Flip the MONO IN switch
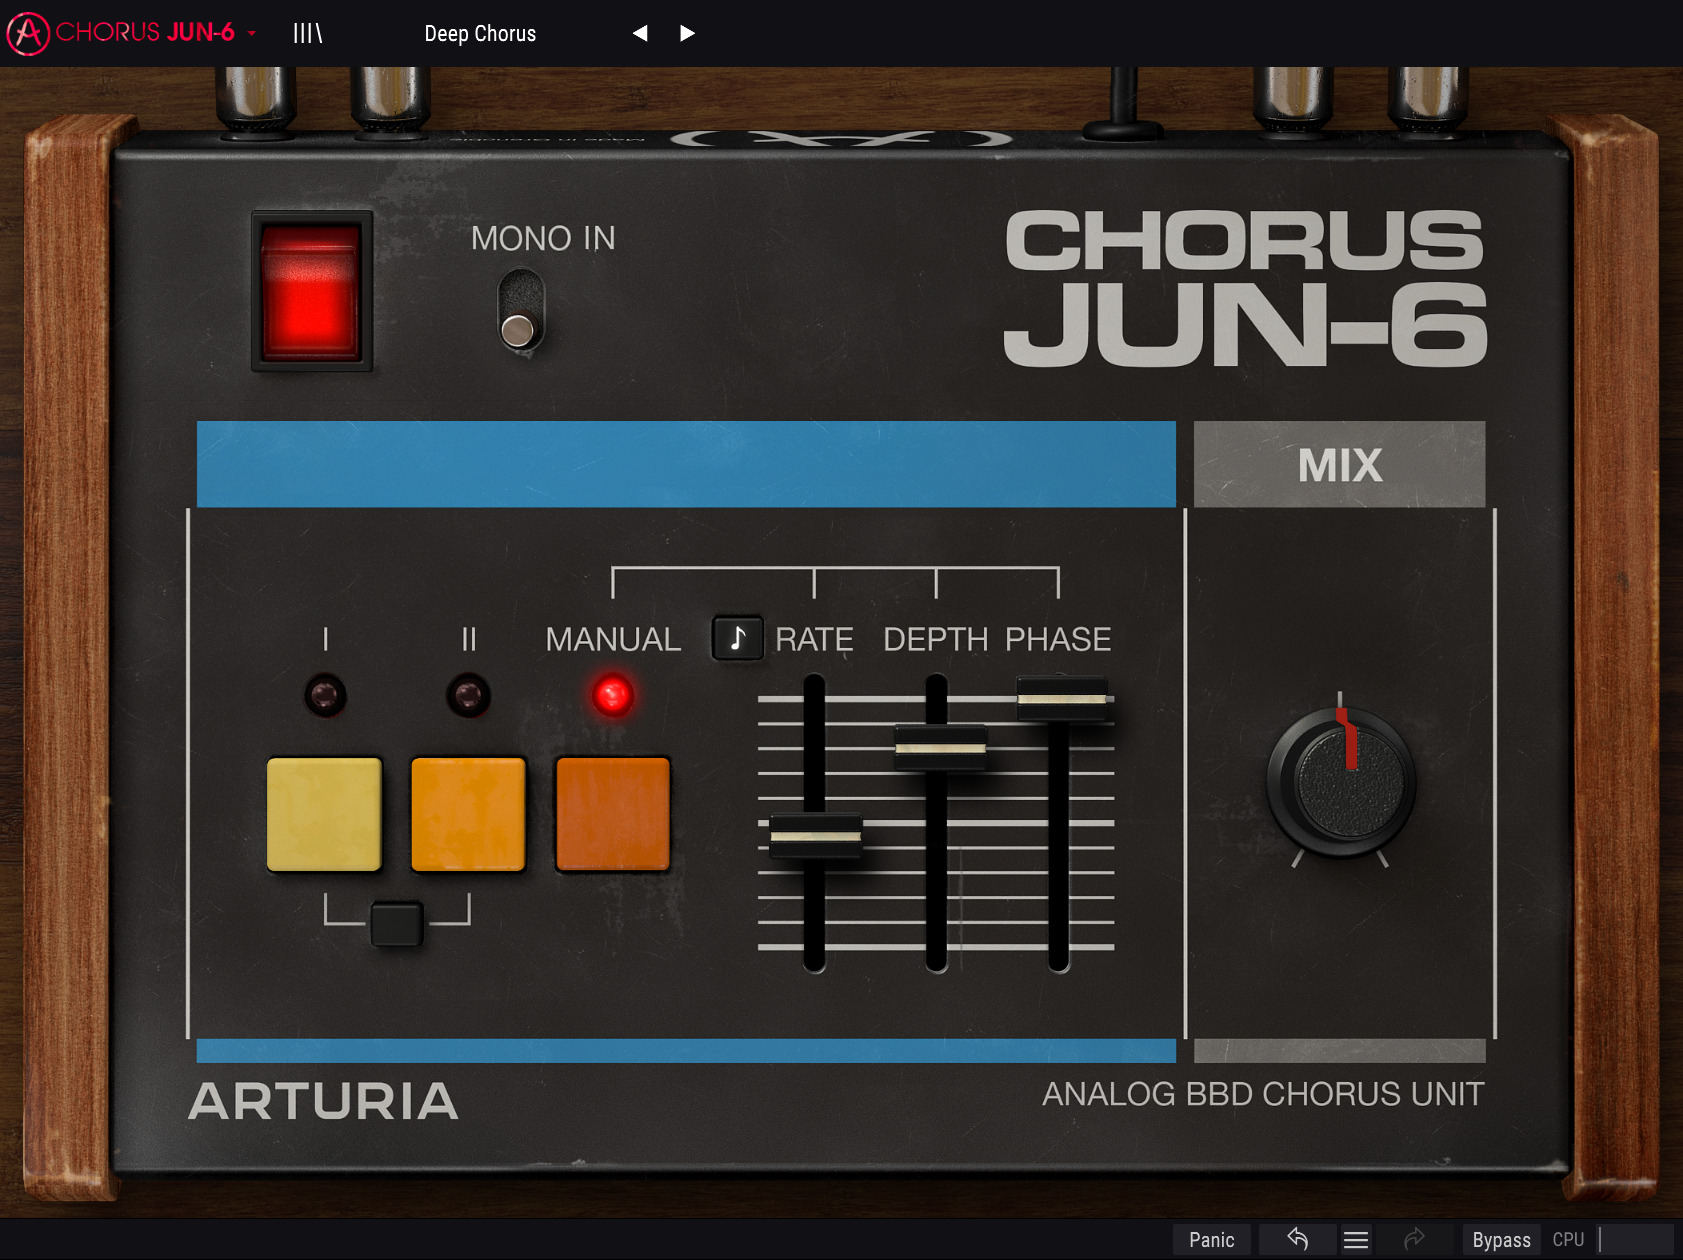 click(520, 310)
